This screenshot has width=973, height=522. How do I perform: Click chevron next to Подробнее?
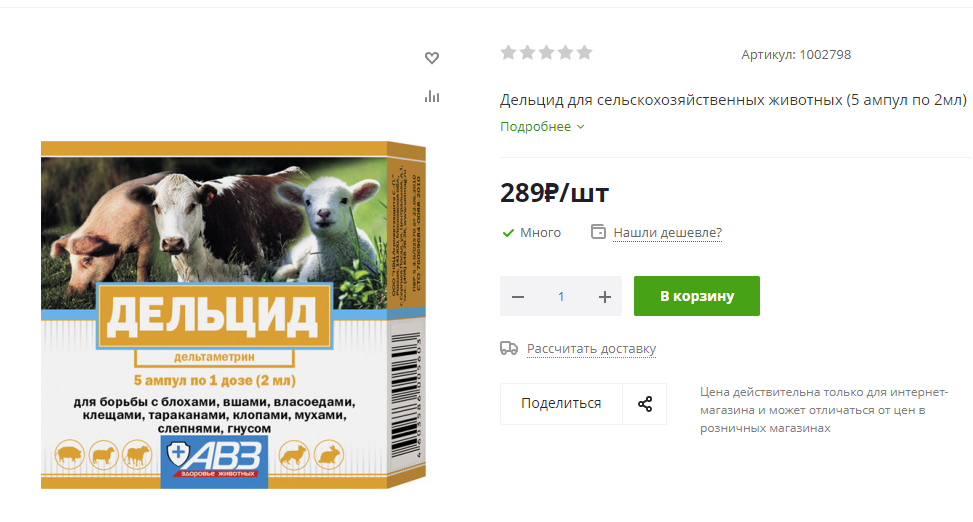[x=580, y=127]
